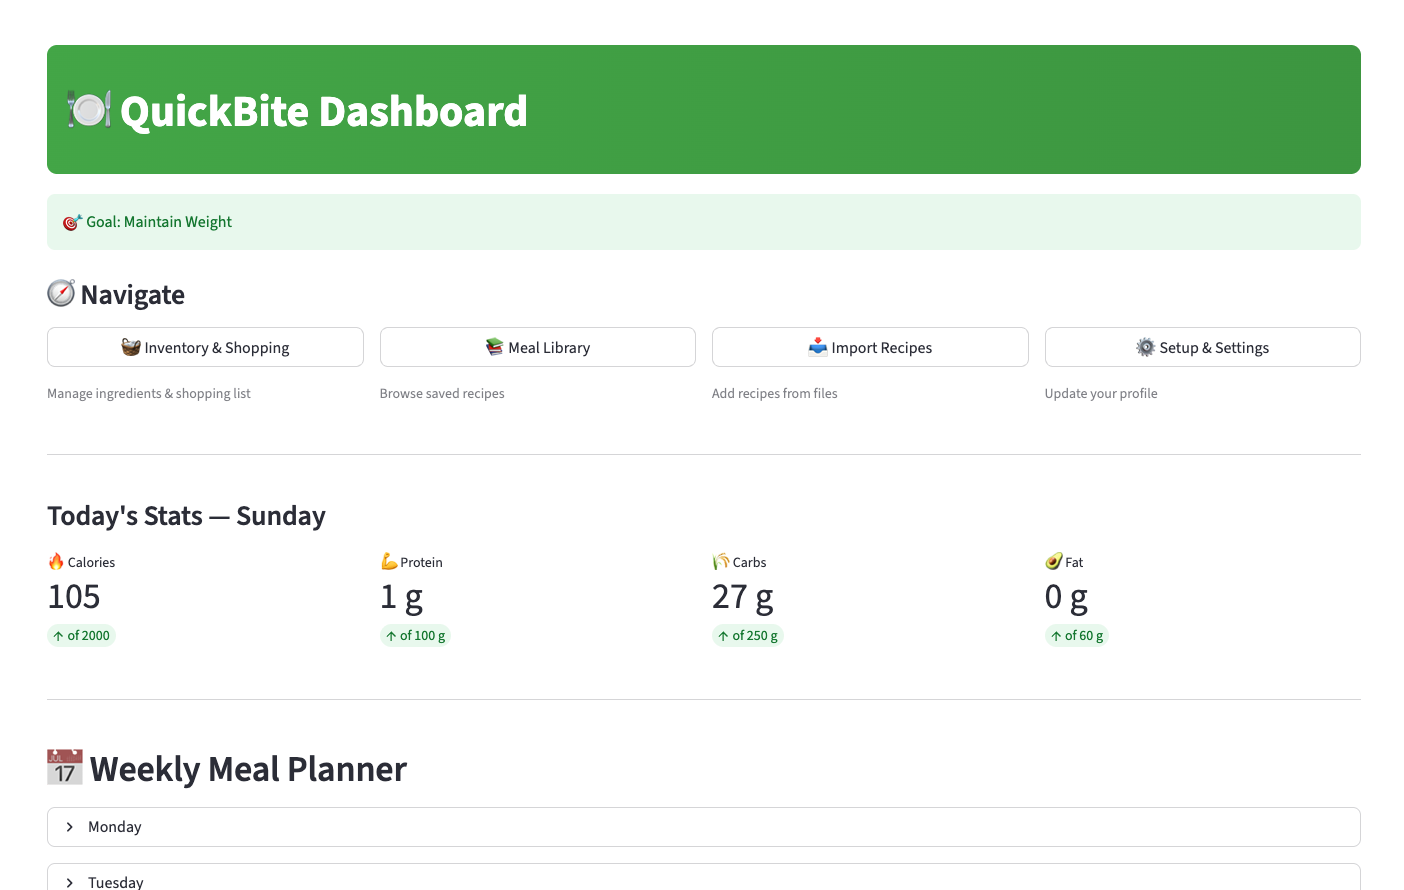The image size is (1404, 890).
Task: Click the chevron arrow next to Monday
Action: coord(70,827)
